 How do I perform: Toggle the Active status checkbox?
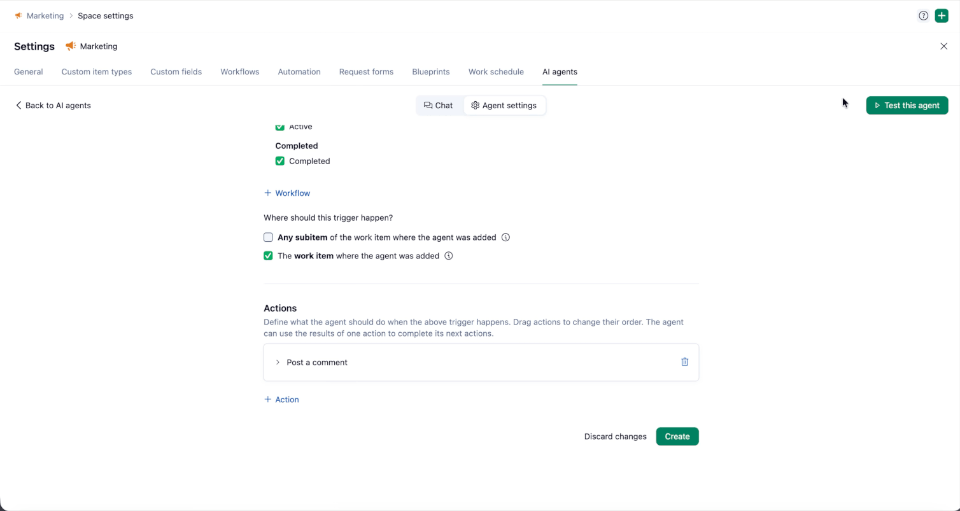pos(280,127)
